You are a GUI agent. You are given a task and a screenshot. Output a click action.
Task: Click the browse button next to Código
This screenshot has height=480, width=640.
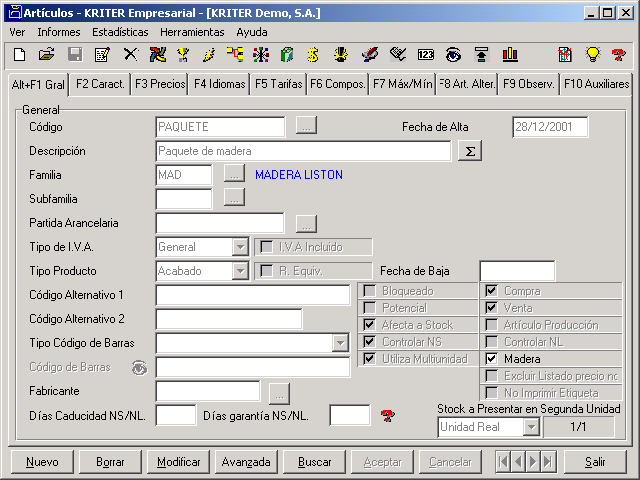[x=306, y=127]
